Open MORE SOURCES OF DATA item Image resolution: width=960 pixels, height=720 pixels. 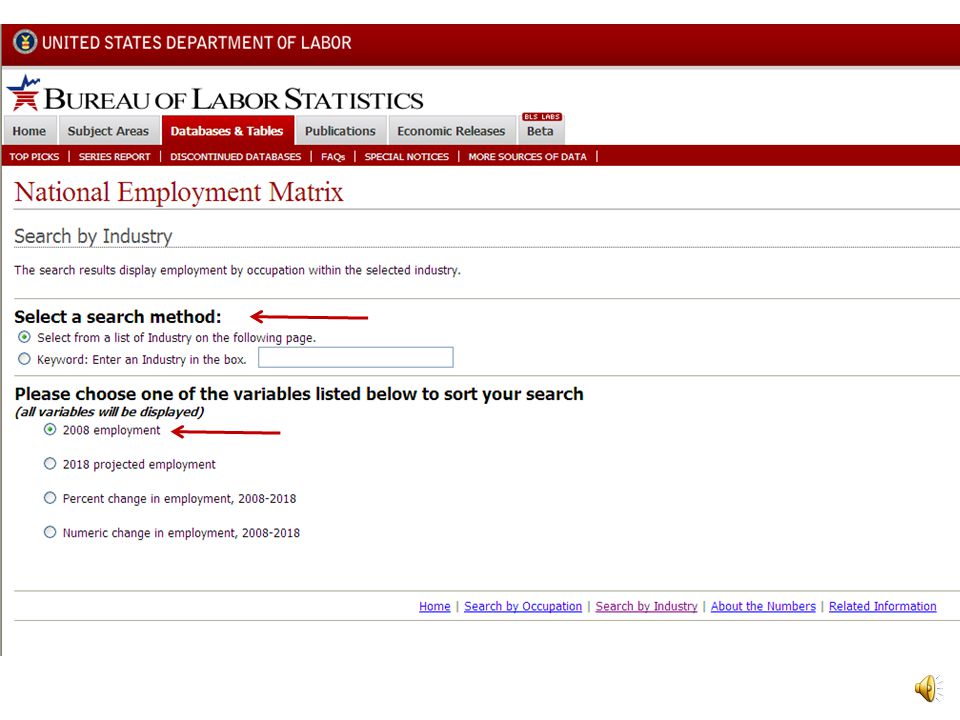[527, 157]
